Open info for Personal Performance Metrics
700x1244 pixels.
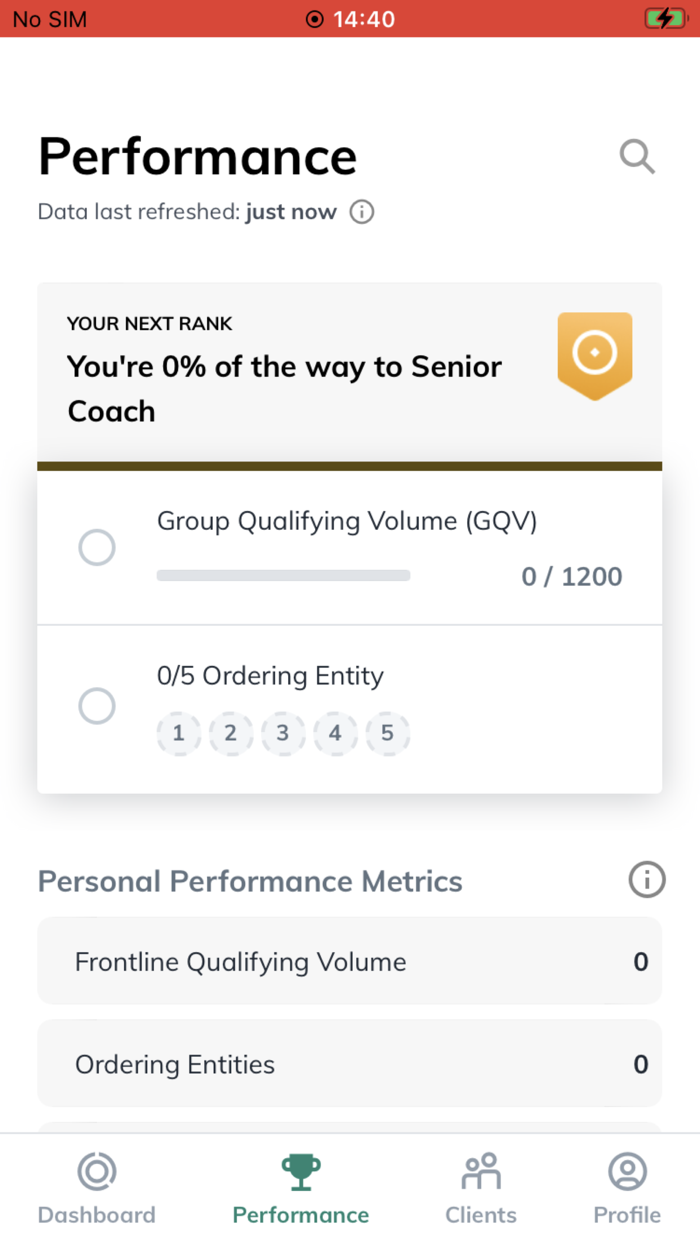(x=647, y=880)
